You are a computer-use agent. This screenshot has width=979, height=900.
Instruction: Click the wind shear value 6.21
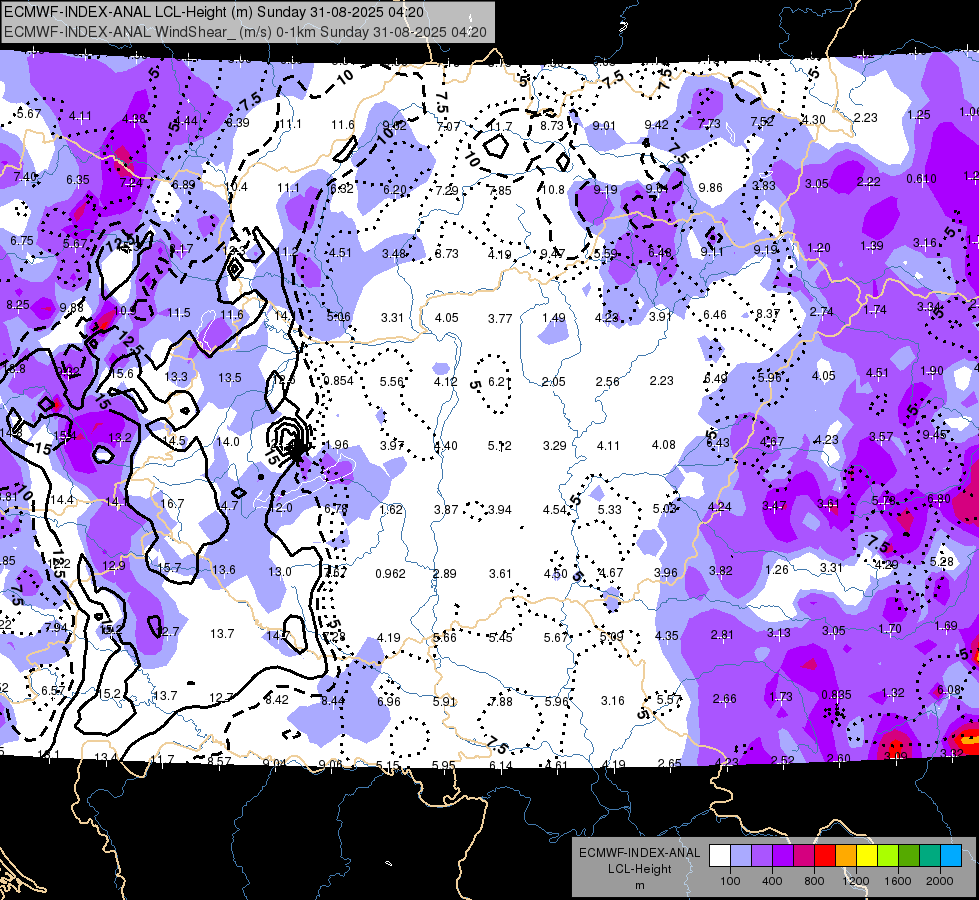(499, 381)
